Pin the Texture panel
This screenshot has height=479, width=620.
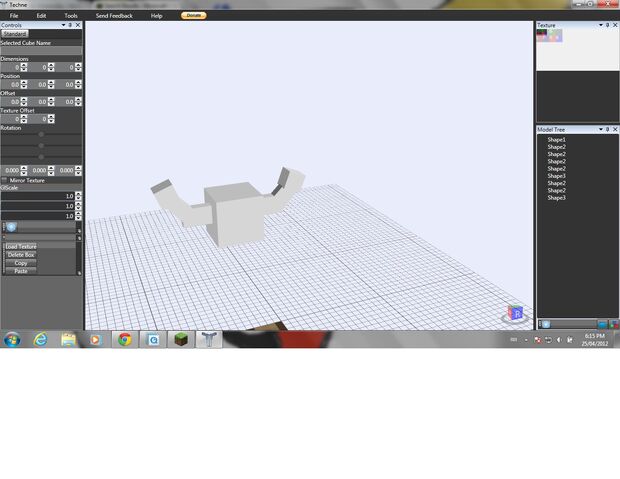(x=608, y=25)
